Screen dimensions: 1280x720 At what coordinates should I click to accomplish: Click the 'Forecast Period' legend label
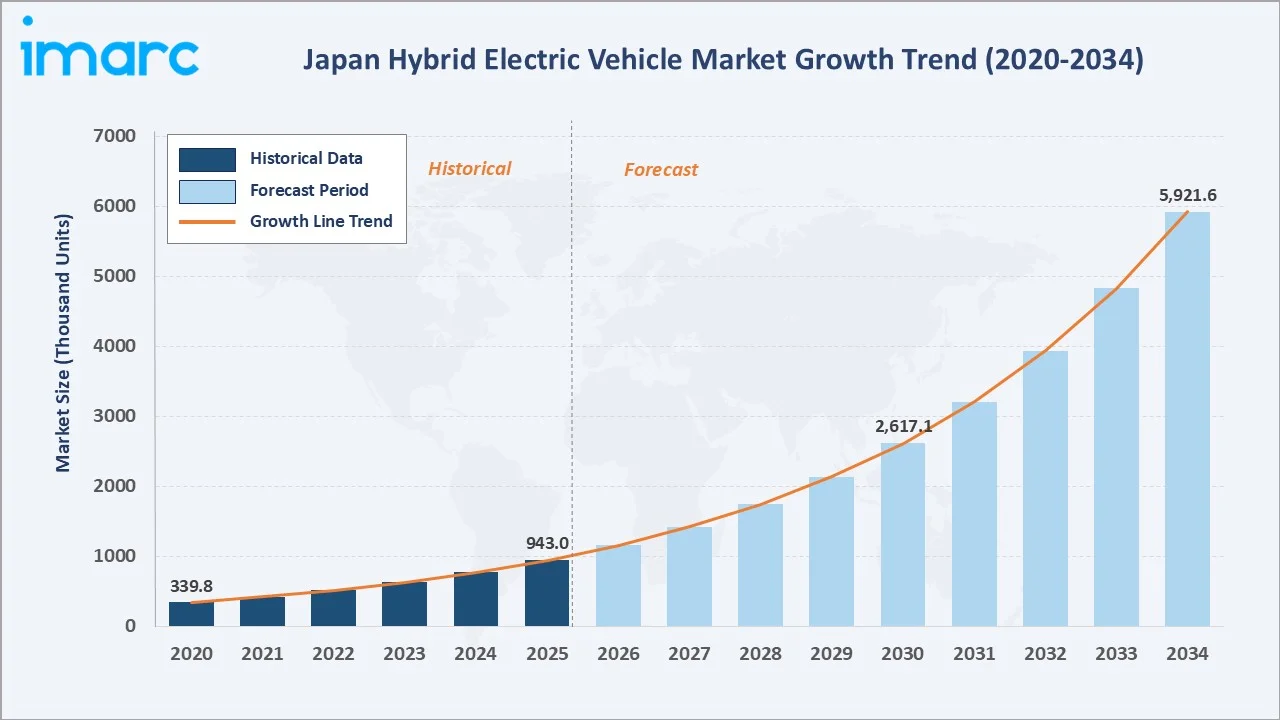click(x=309, y=190)
